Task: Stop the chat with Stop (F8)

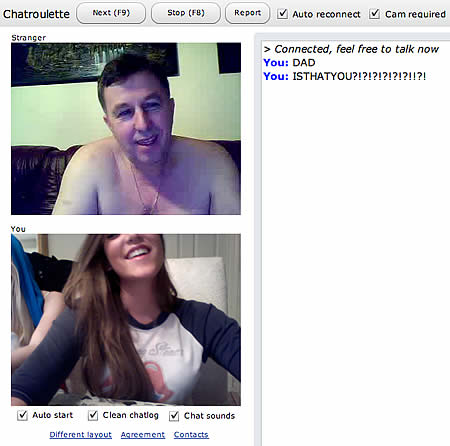Action: click(x=186, y=13)
